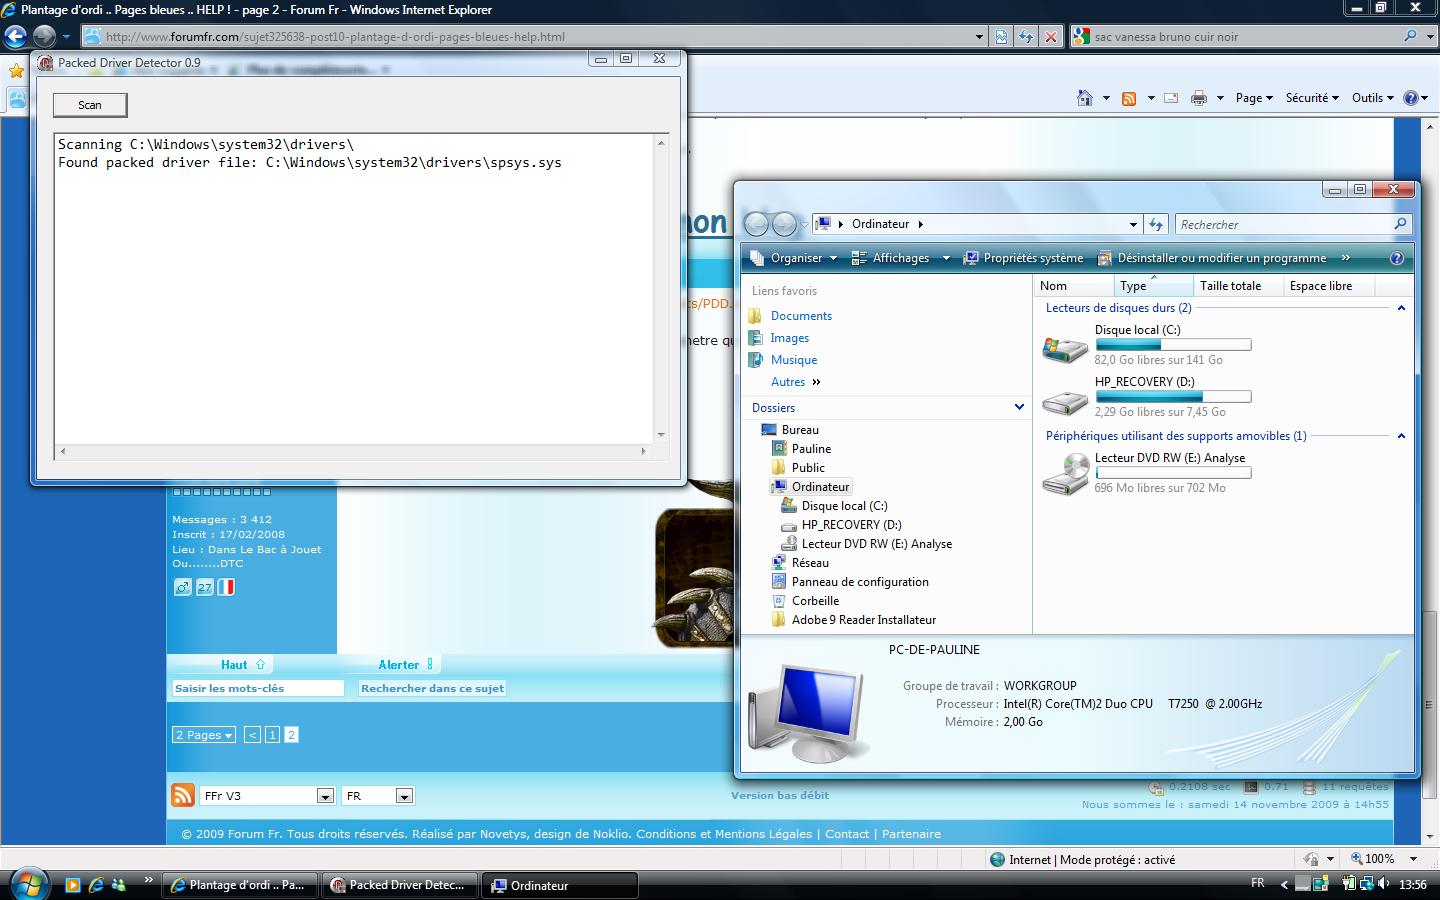
Task: Click the Scan button in Packed Driver Detector
Action: [90, 105]
